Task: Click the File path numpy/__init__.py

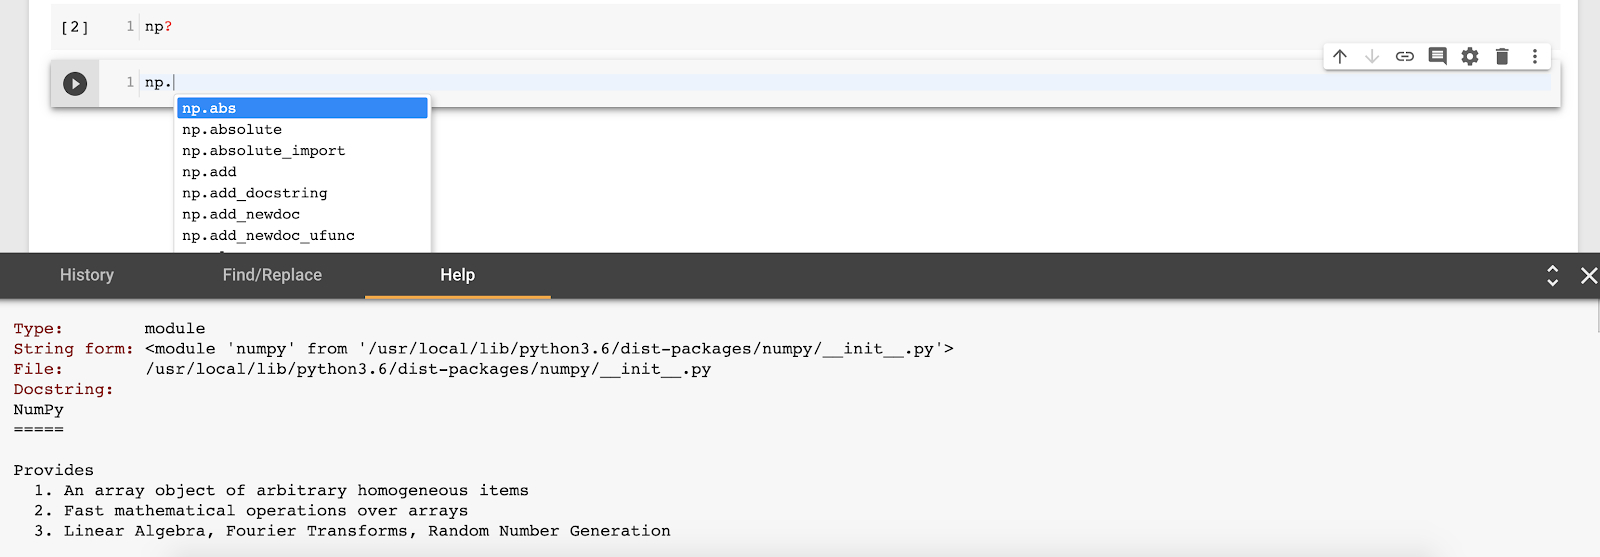Action: pos(428,369)
